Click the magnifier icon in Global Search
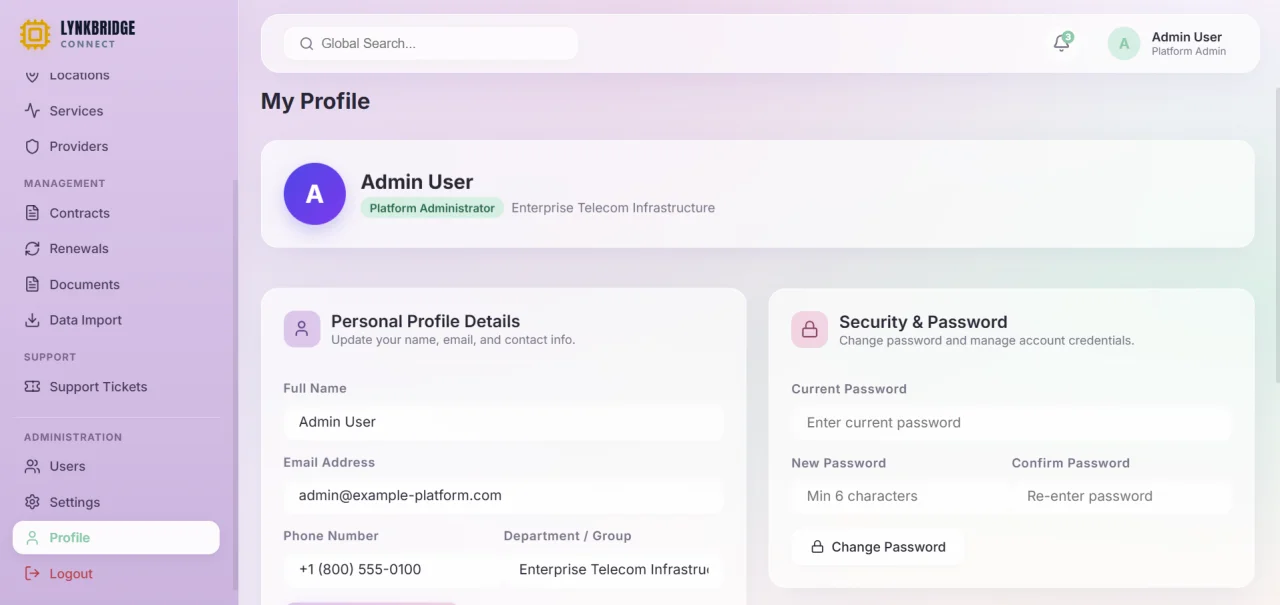This screenshot has height=605, width=1280. (x=306, y=43)
